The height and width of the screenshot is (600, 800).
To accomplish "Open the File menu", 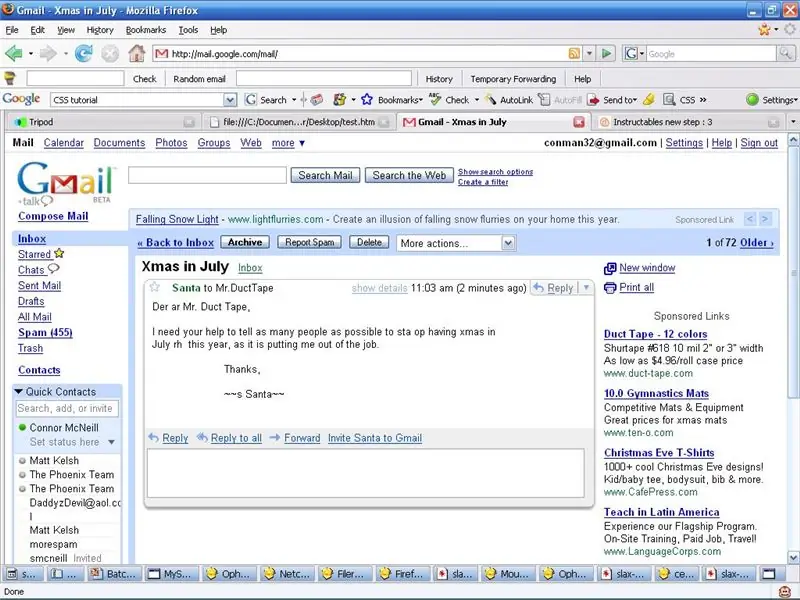I will (12, 30).
